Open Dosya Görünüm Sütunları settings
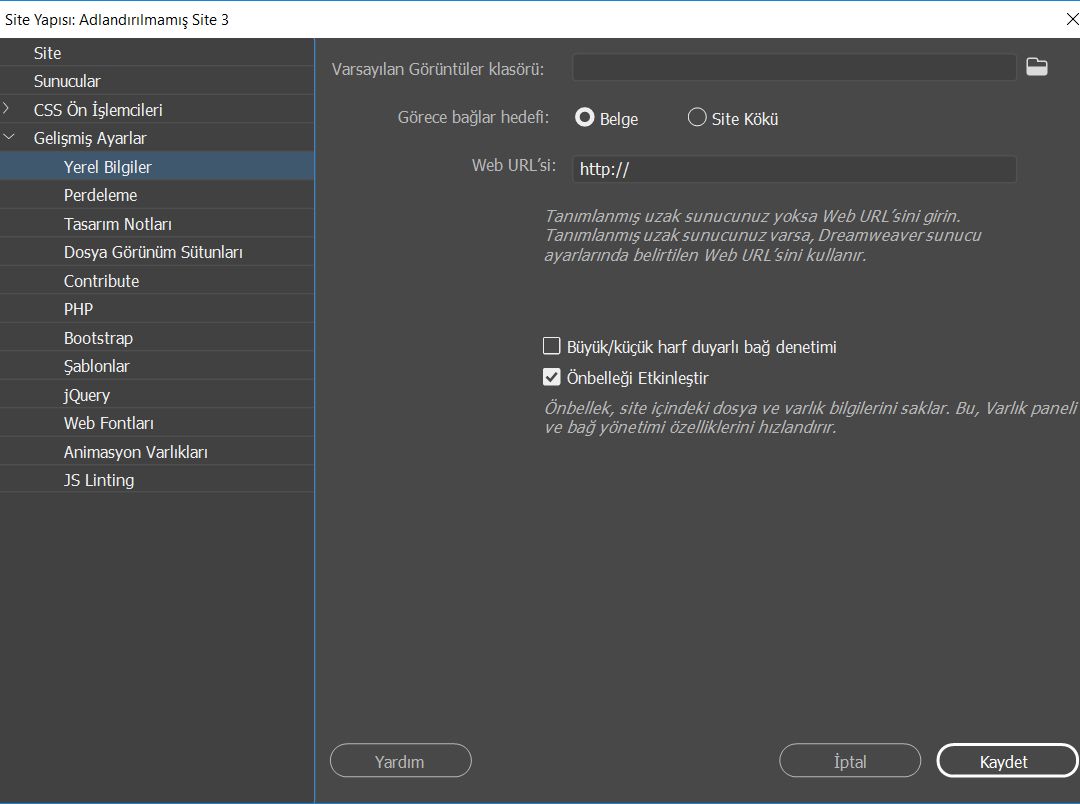 (153, 252)
